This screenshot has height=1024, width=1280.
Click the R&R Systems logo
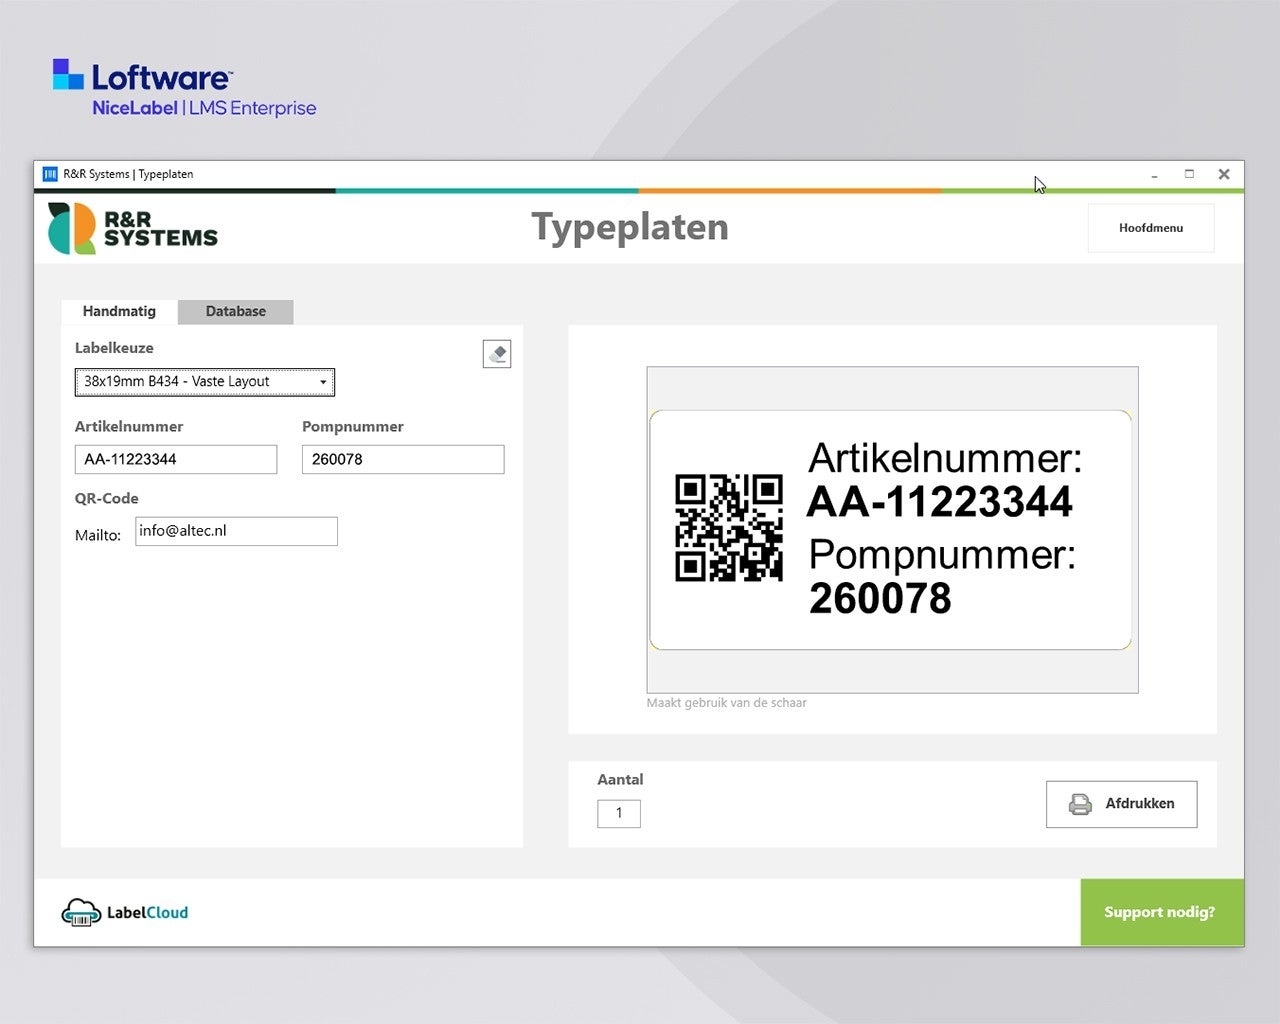pyautogui.click(x=133, y=228)
